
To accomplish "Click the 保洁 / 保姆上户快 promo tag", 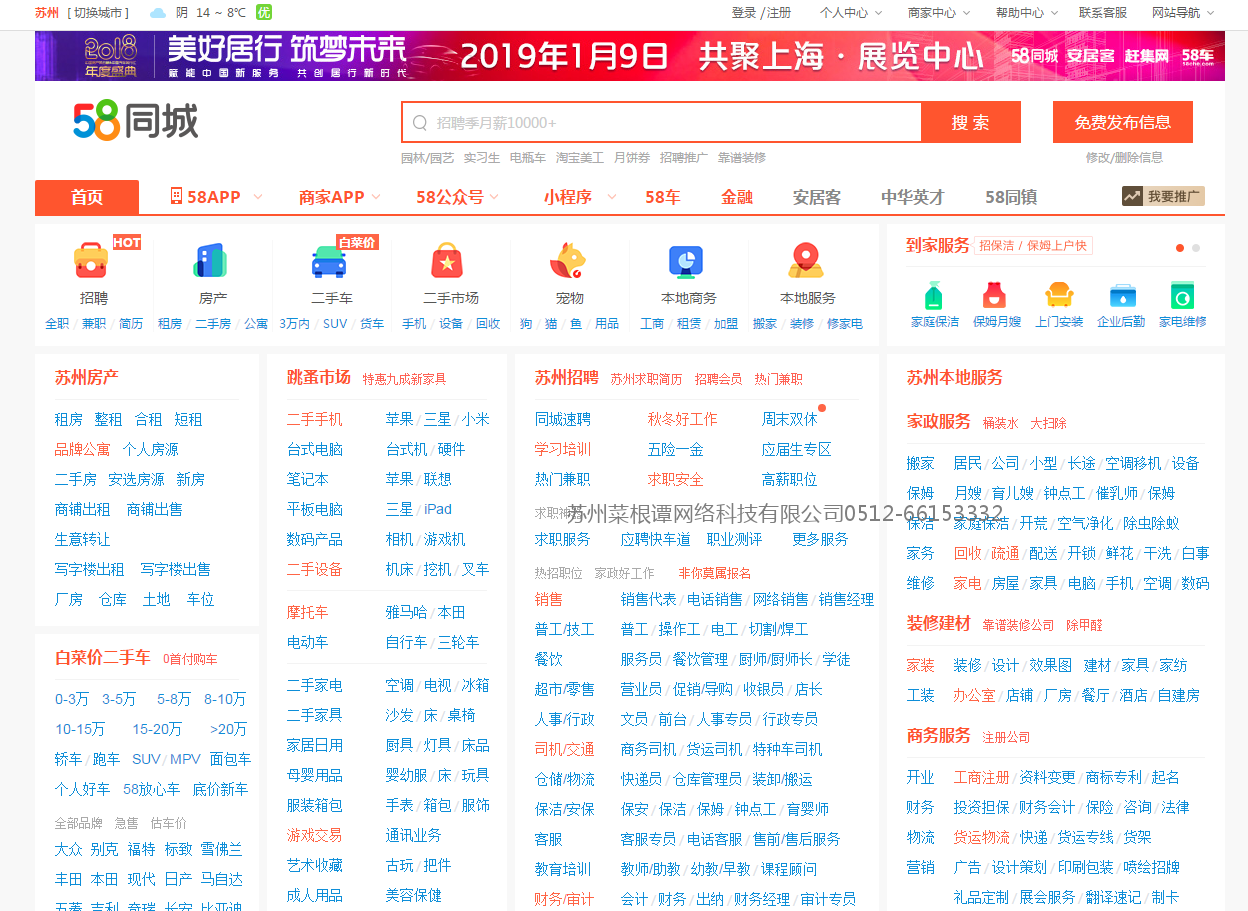I will [1033, 245].
